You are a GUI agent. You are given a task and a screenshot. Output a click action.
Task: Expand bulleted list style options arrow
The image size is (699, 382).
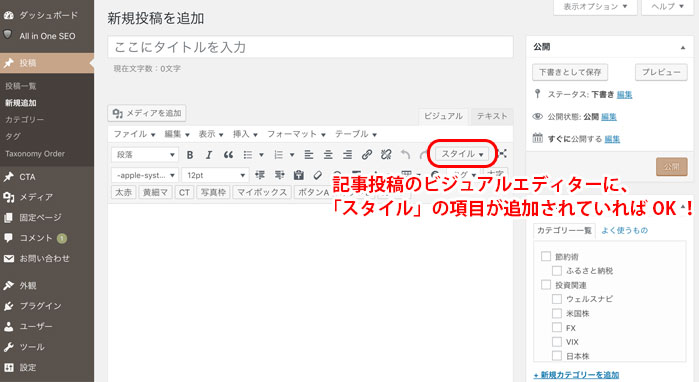[x=262, y=155]
